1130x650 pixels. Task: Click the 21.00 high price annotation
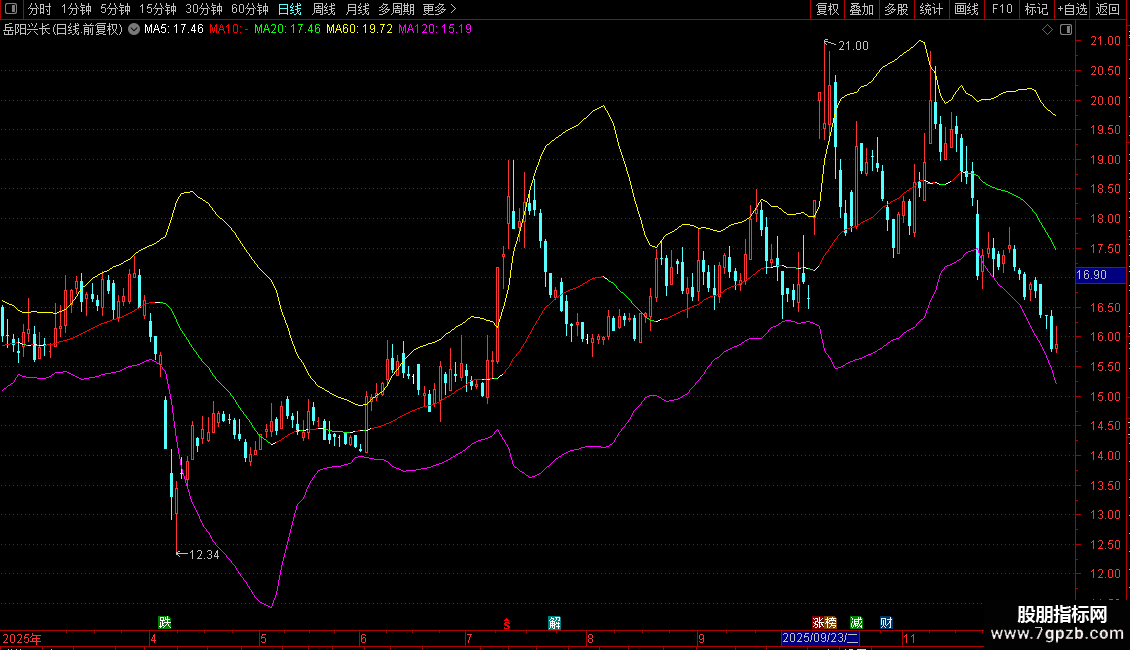(x=853, y=46)
